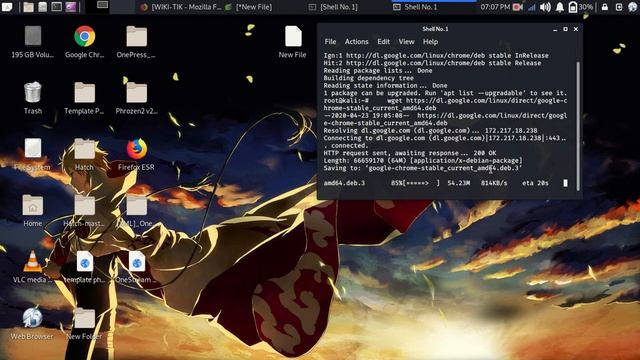Click the Shell No. 1 title bar
The height and width of the screenshot is (360, 640).
pos(435,29)
